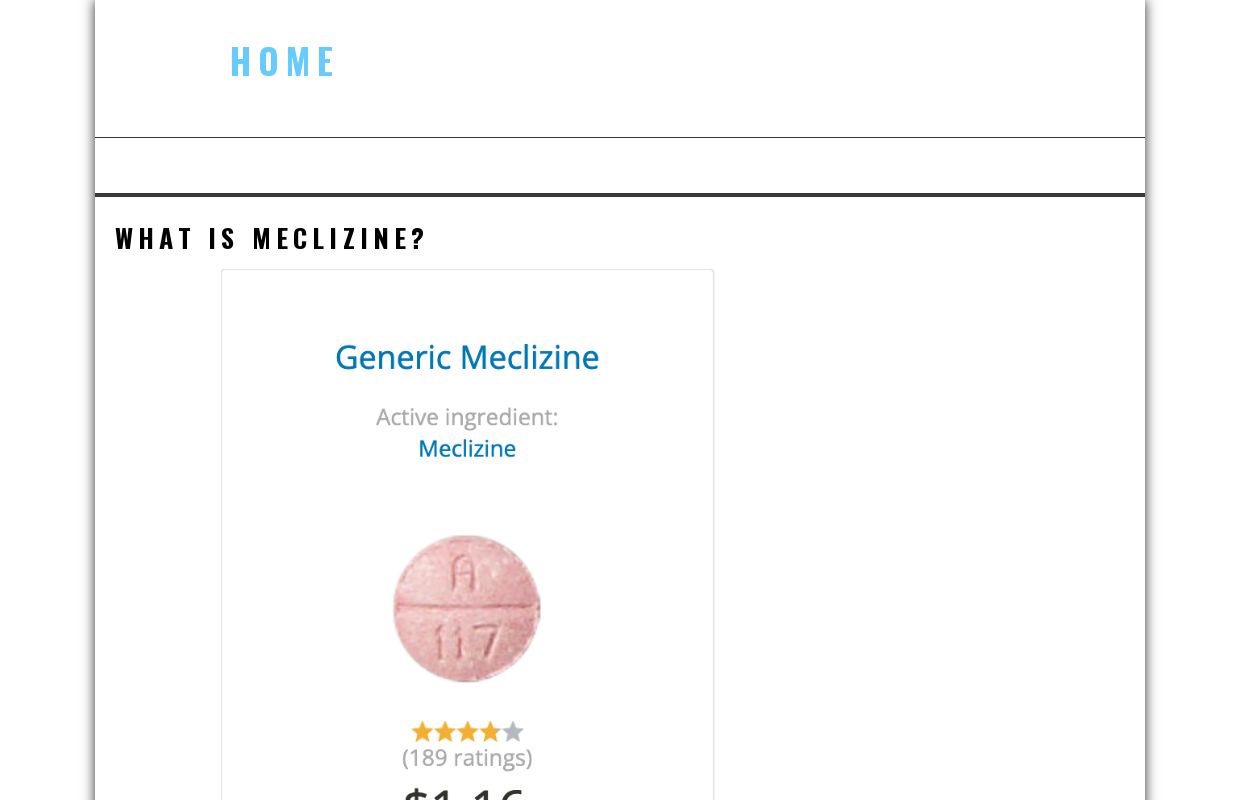1240x800 pixels.
Task: Click the Meclizine active ingredient link
Action: tap(467, 448)
